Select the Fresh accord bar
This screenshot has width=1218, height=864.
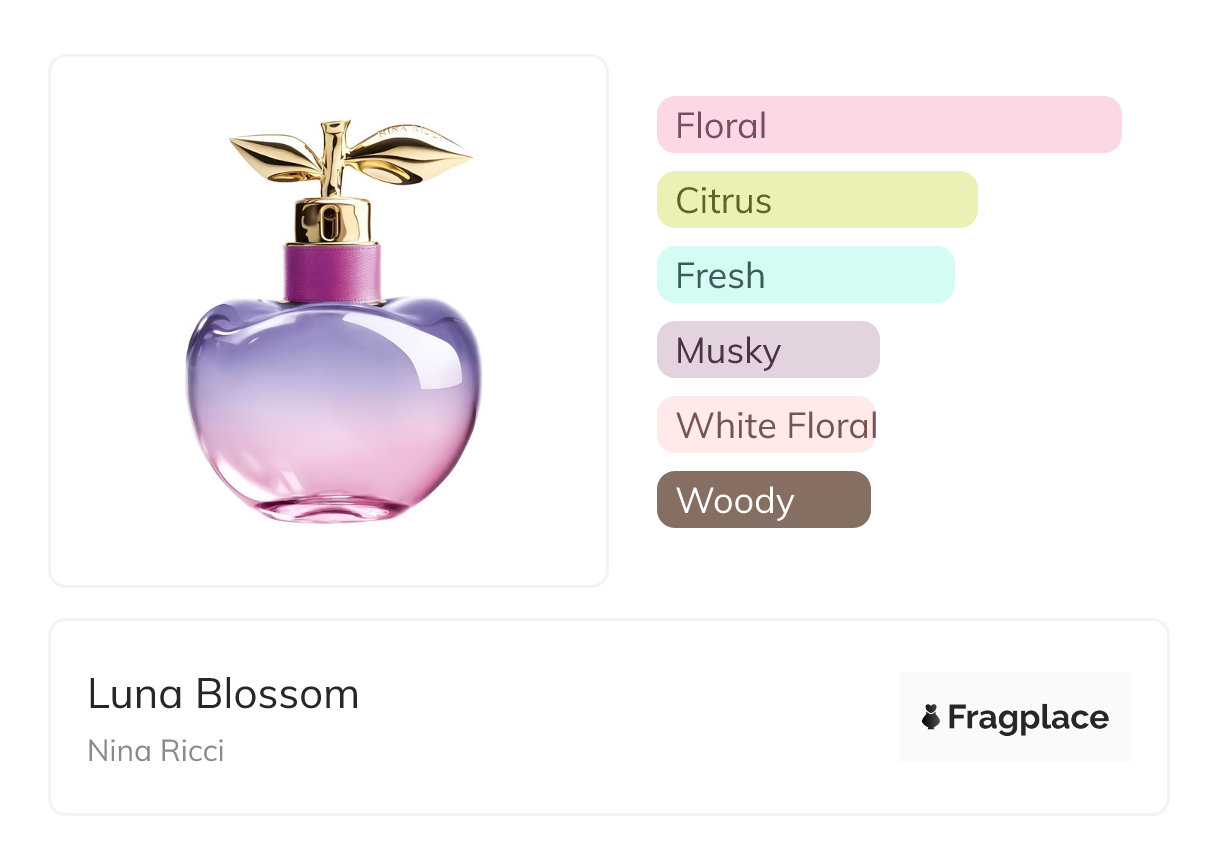coord(806,275)
